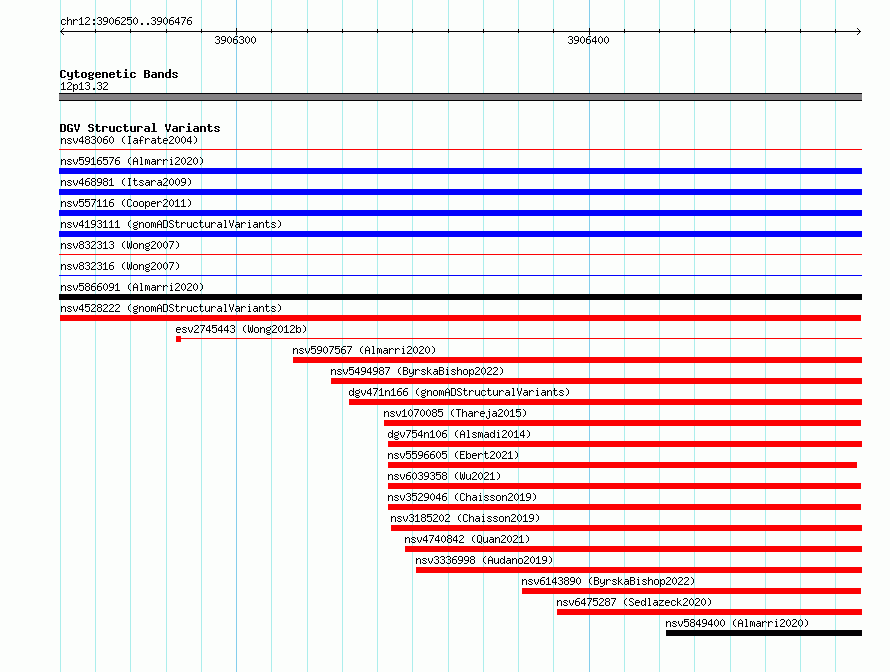Click the black bar of nsv5866091

click(460, 297)
